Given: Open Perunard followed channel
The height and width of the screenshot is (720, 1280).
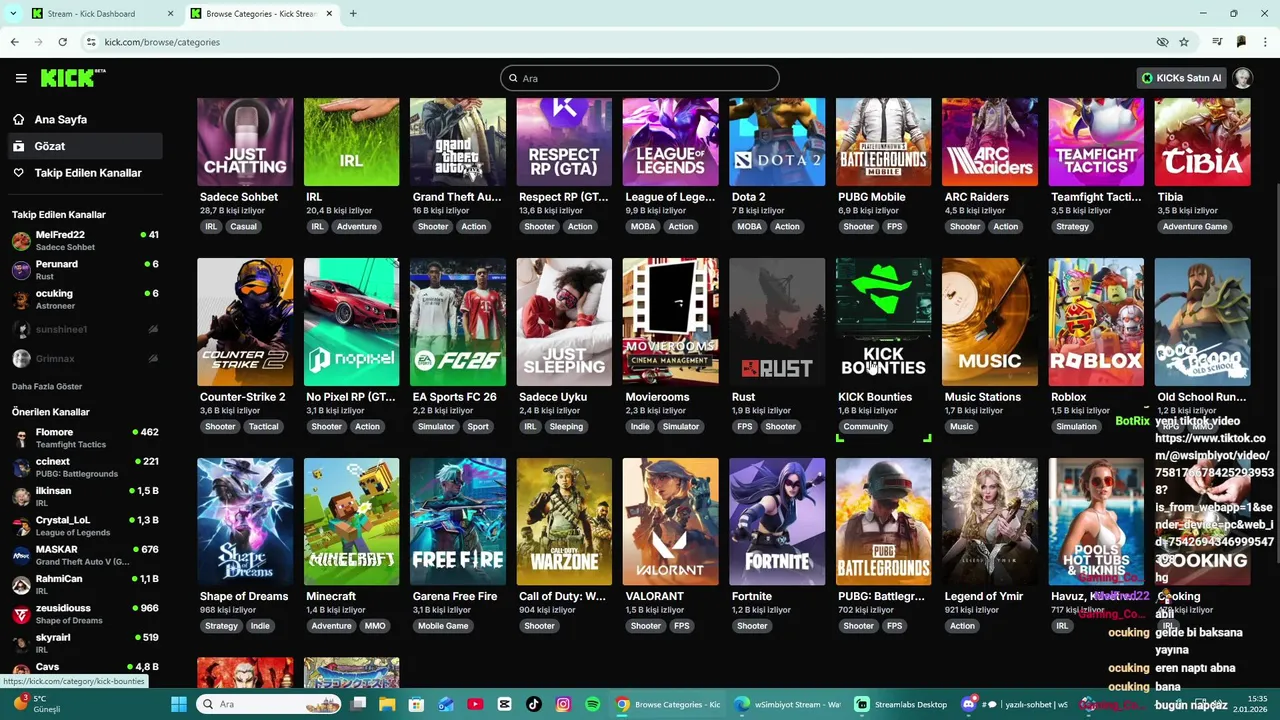Looking at the screenshot, I should [85, 269].
